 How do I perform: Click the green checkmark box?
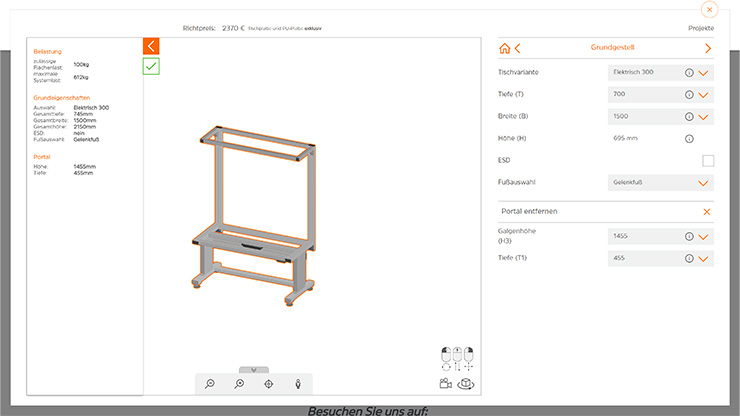(151, 66)
